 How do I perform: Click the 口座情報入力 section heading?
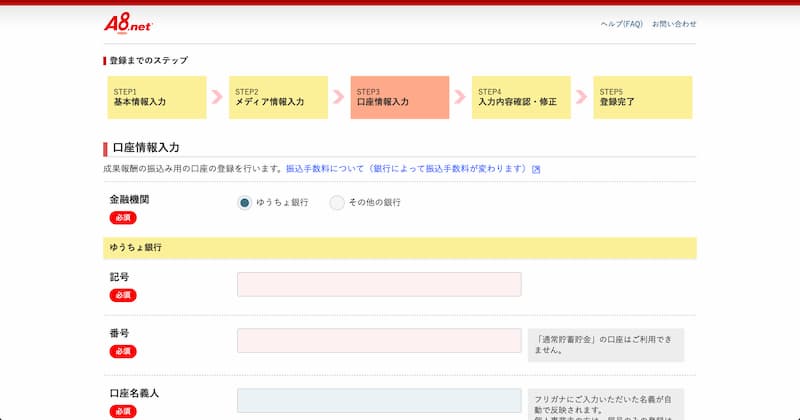(x=146, y=147)
